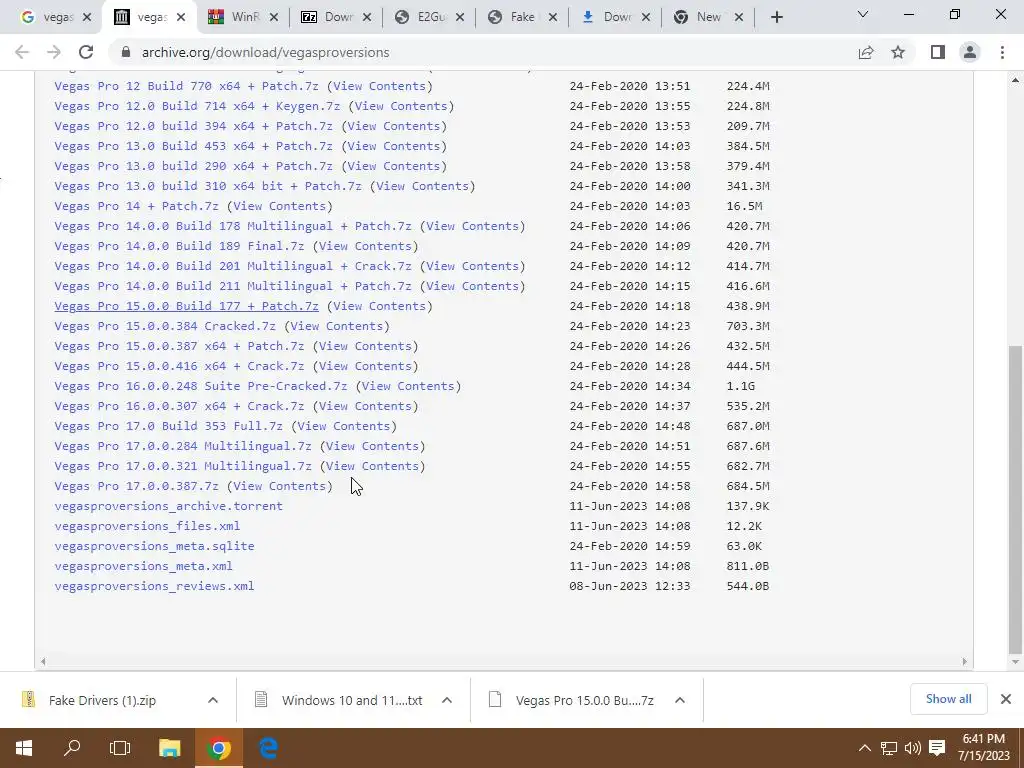Click the padlock site info icon

click(125, 52)
